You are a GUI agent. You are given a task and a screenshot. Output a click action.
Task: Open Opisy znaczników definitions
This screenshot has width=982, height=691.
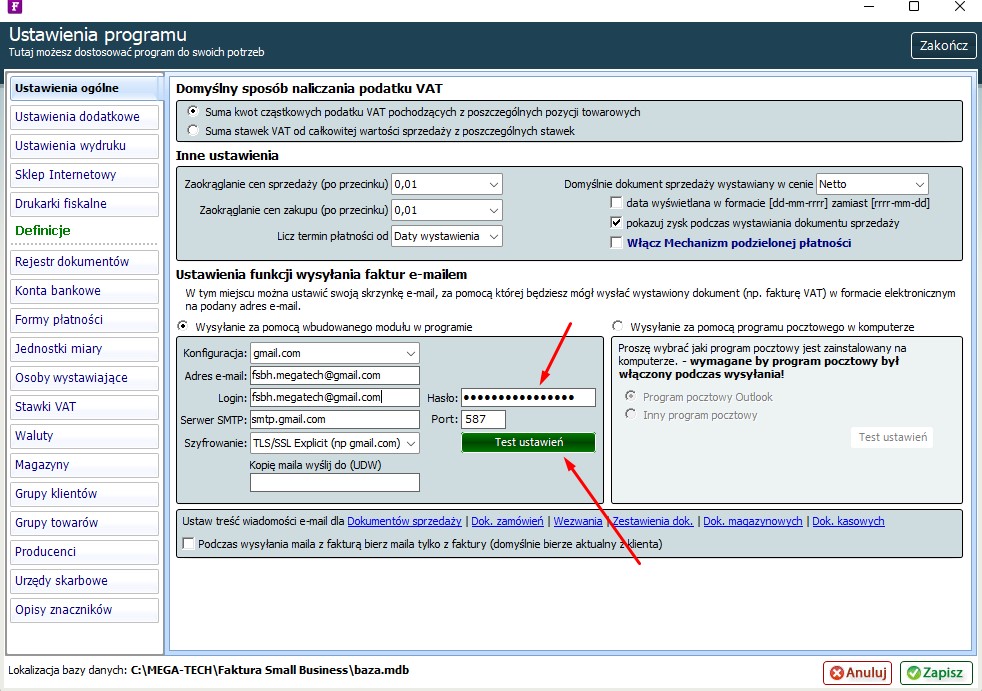point(84,610)
